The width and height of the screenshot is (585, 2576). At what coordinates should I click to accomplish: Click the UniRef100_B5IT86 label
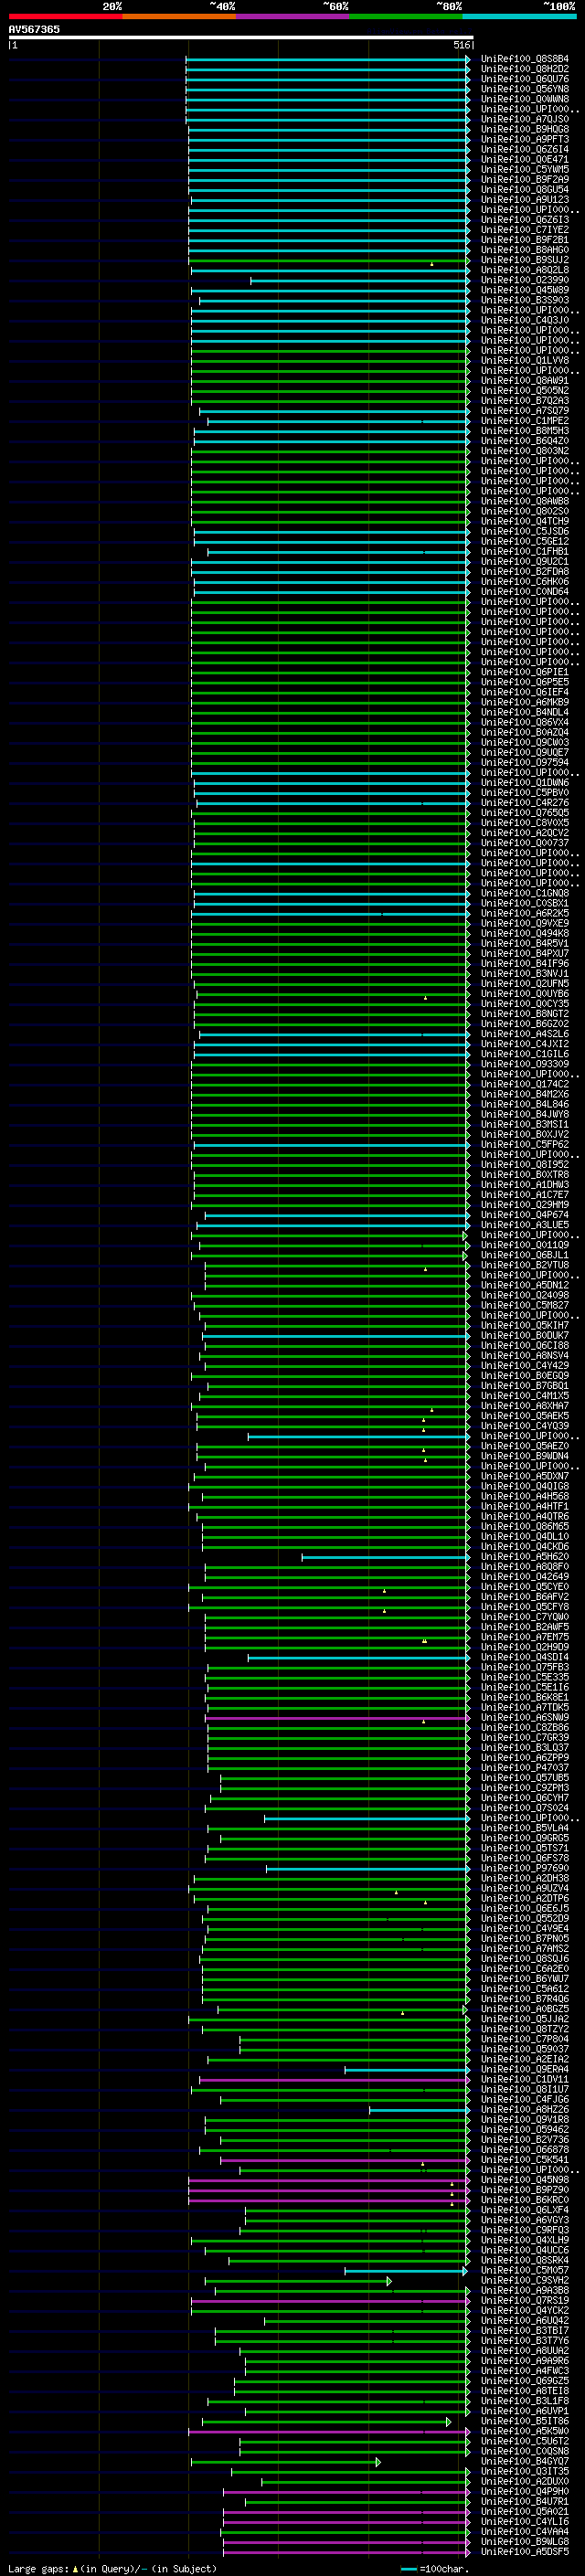coord(525,2421)
